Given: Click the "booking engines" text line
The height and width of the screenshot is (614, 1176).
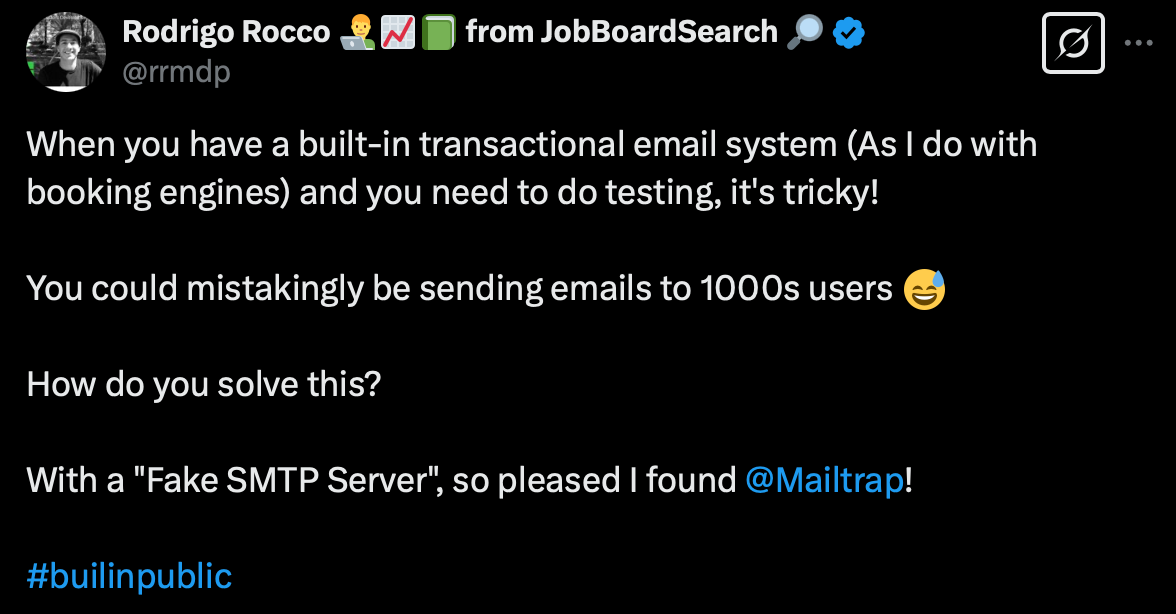Looking at the screenshot, I should 452,193.
